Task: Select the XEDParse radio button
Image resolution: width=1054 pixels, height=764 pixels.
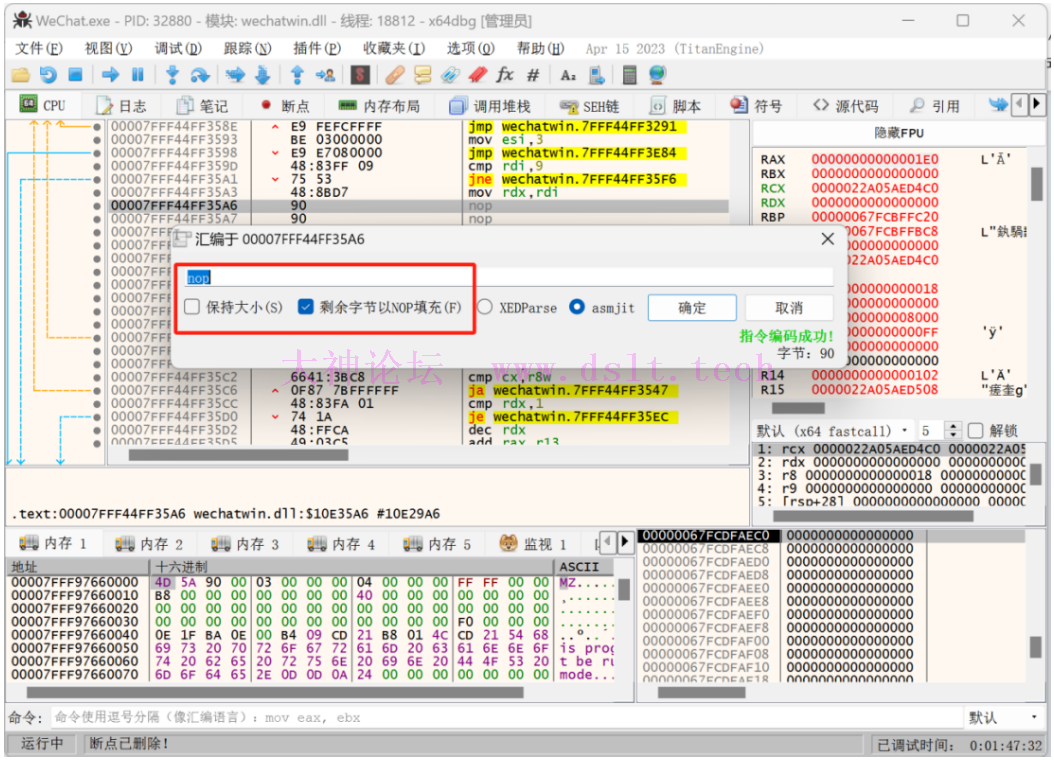Action: (x=485, y=307)
